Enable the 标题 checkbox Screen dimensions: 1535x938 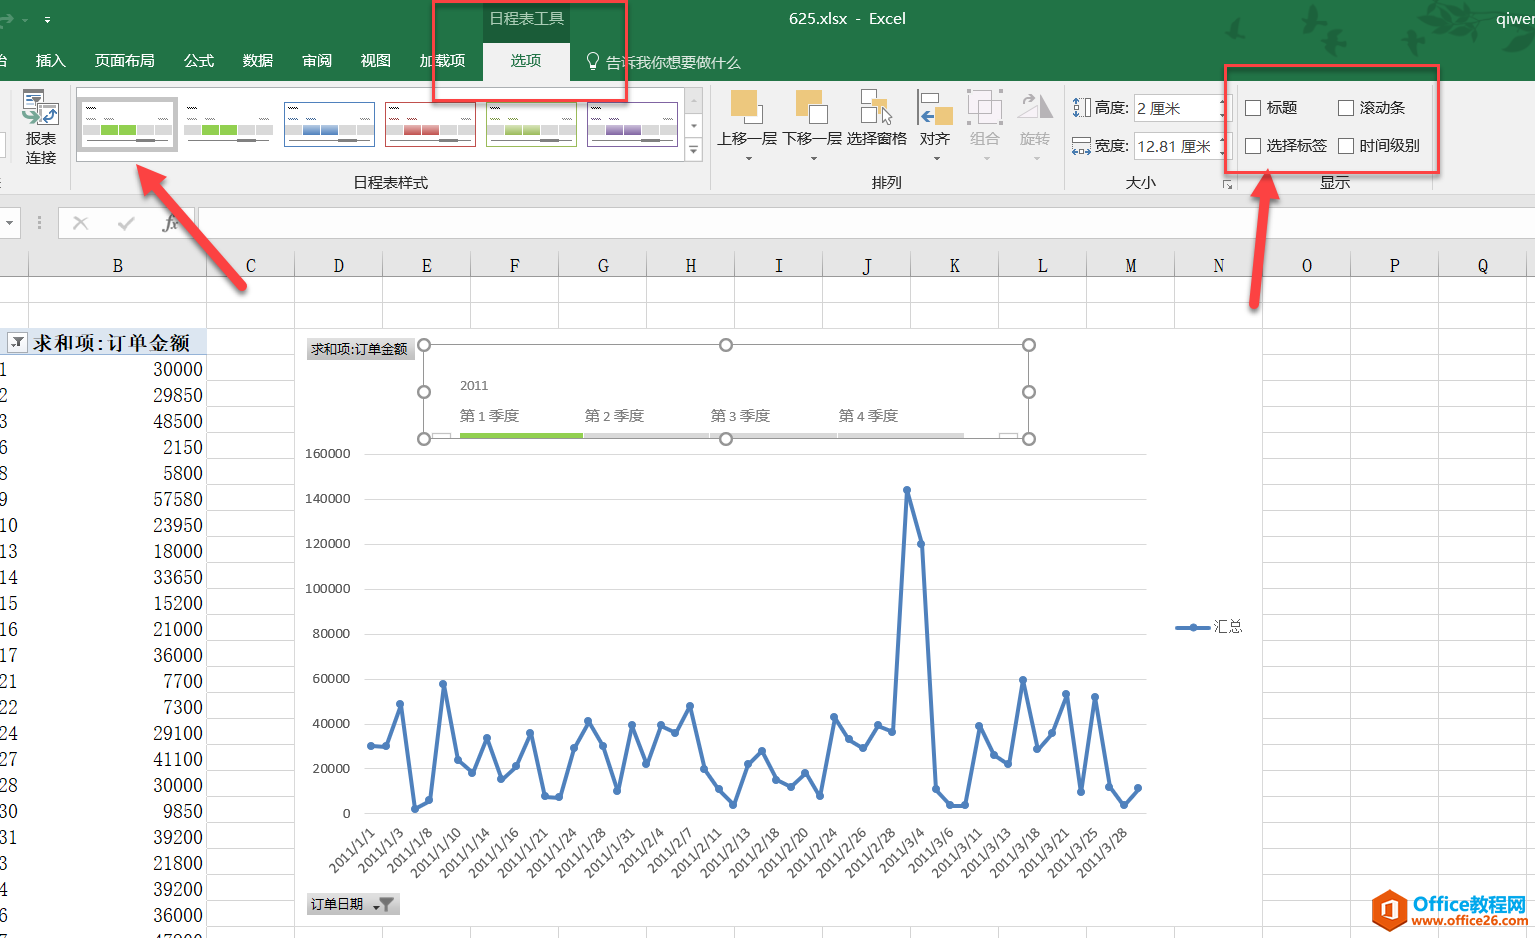[1253, 108]
